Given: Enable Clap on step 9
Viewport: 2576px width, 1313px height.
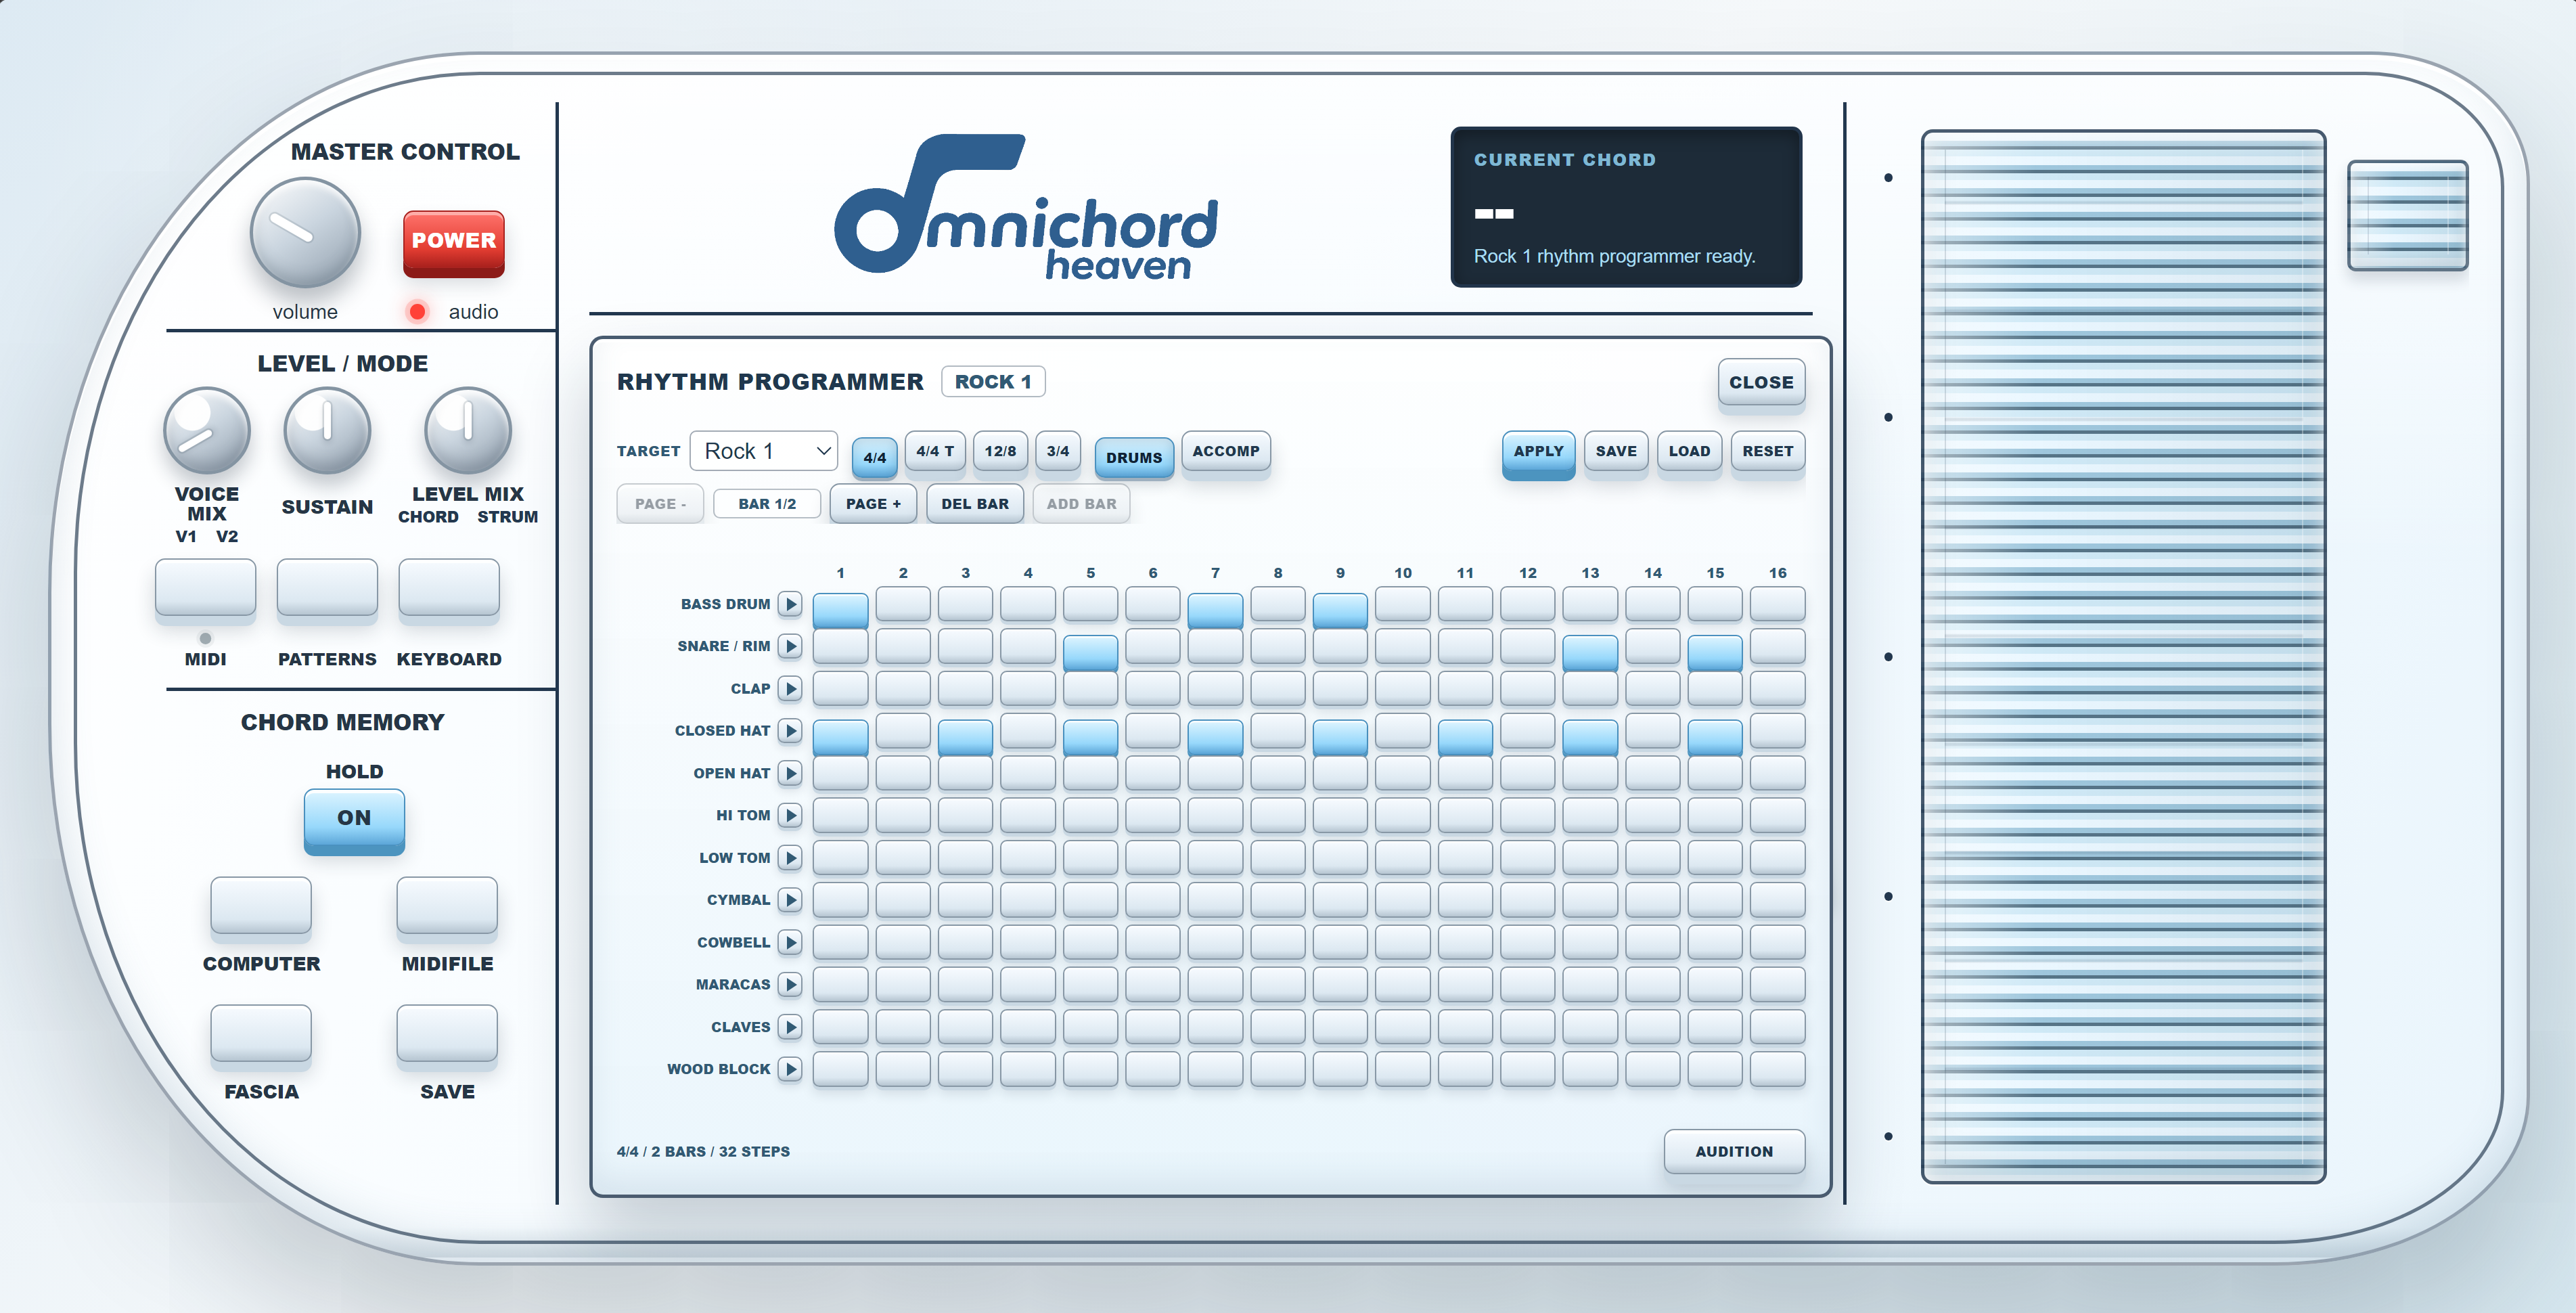Looking at the screenshot, I should (x=1340, y=688).
